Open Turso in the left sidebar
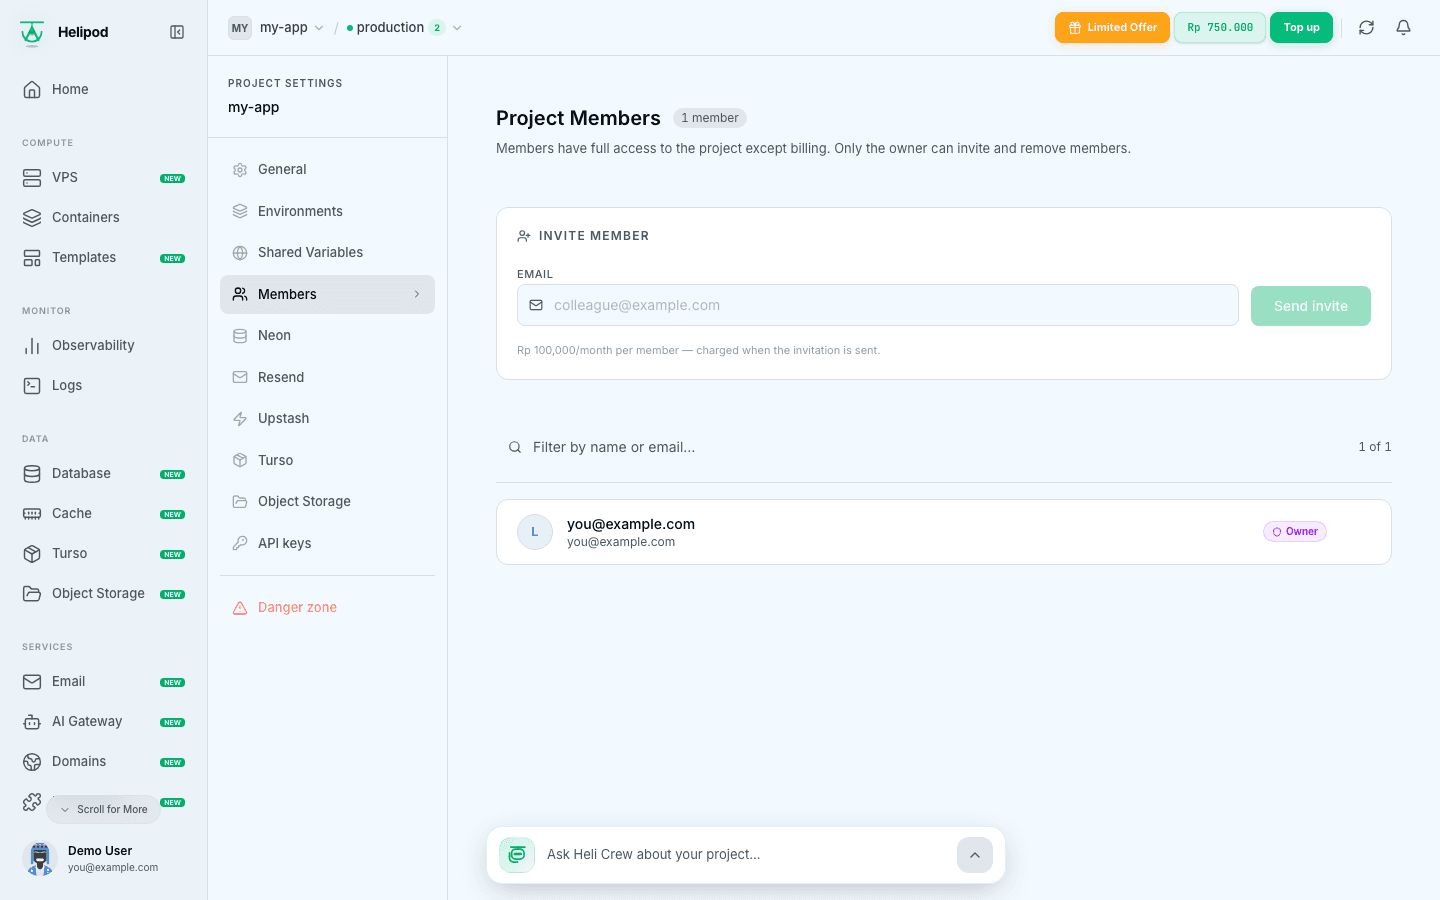 [x=103, y=553]
